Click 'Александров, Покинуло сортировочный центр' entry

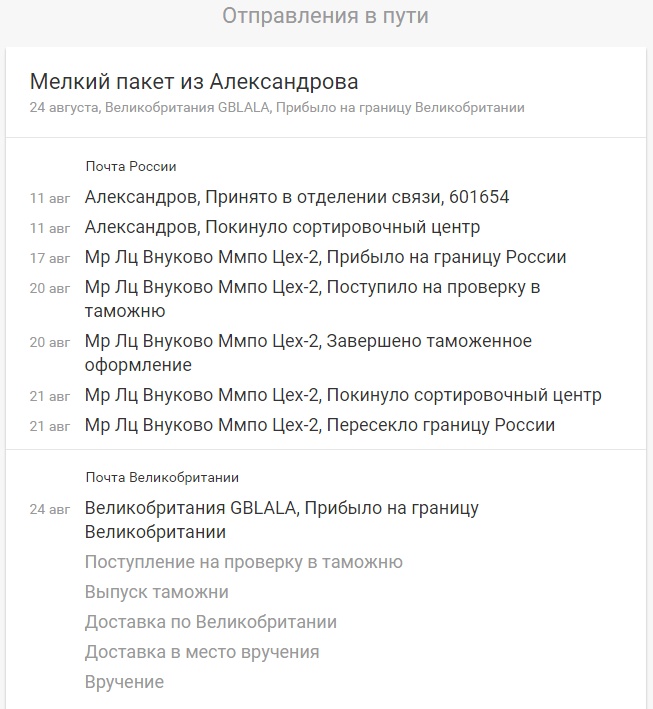[283, 227]
